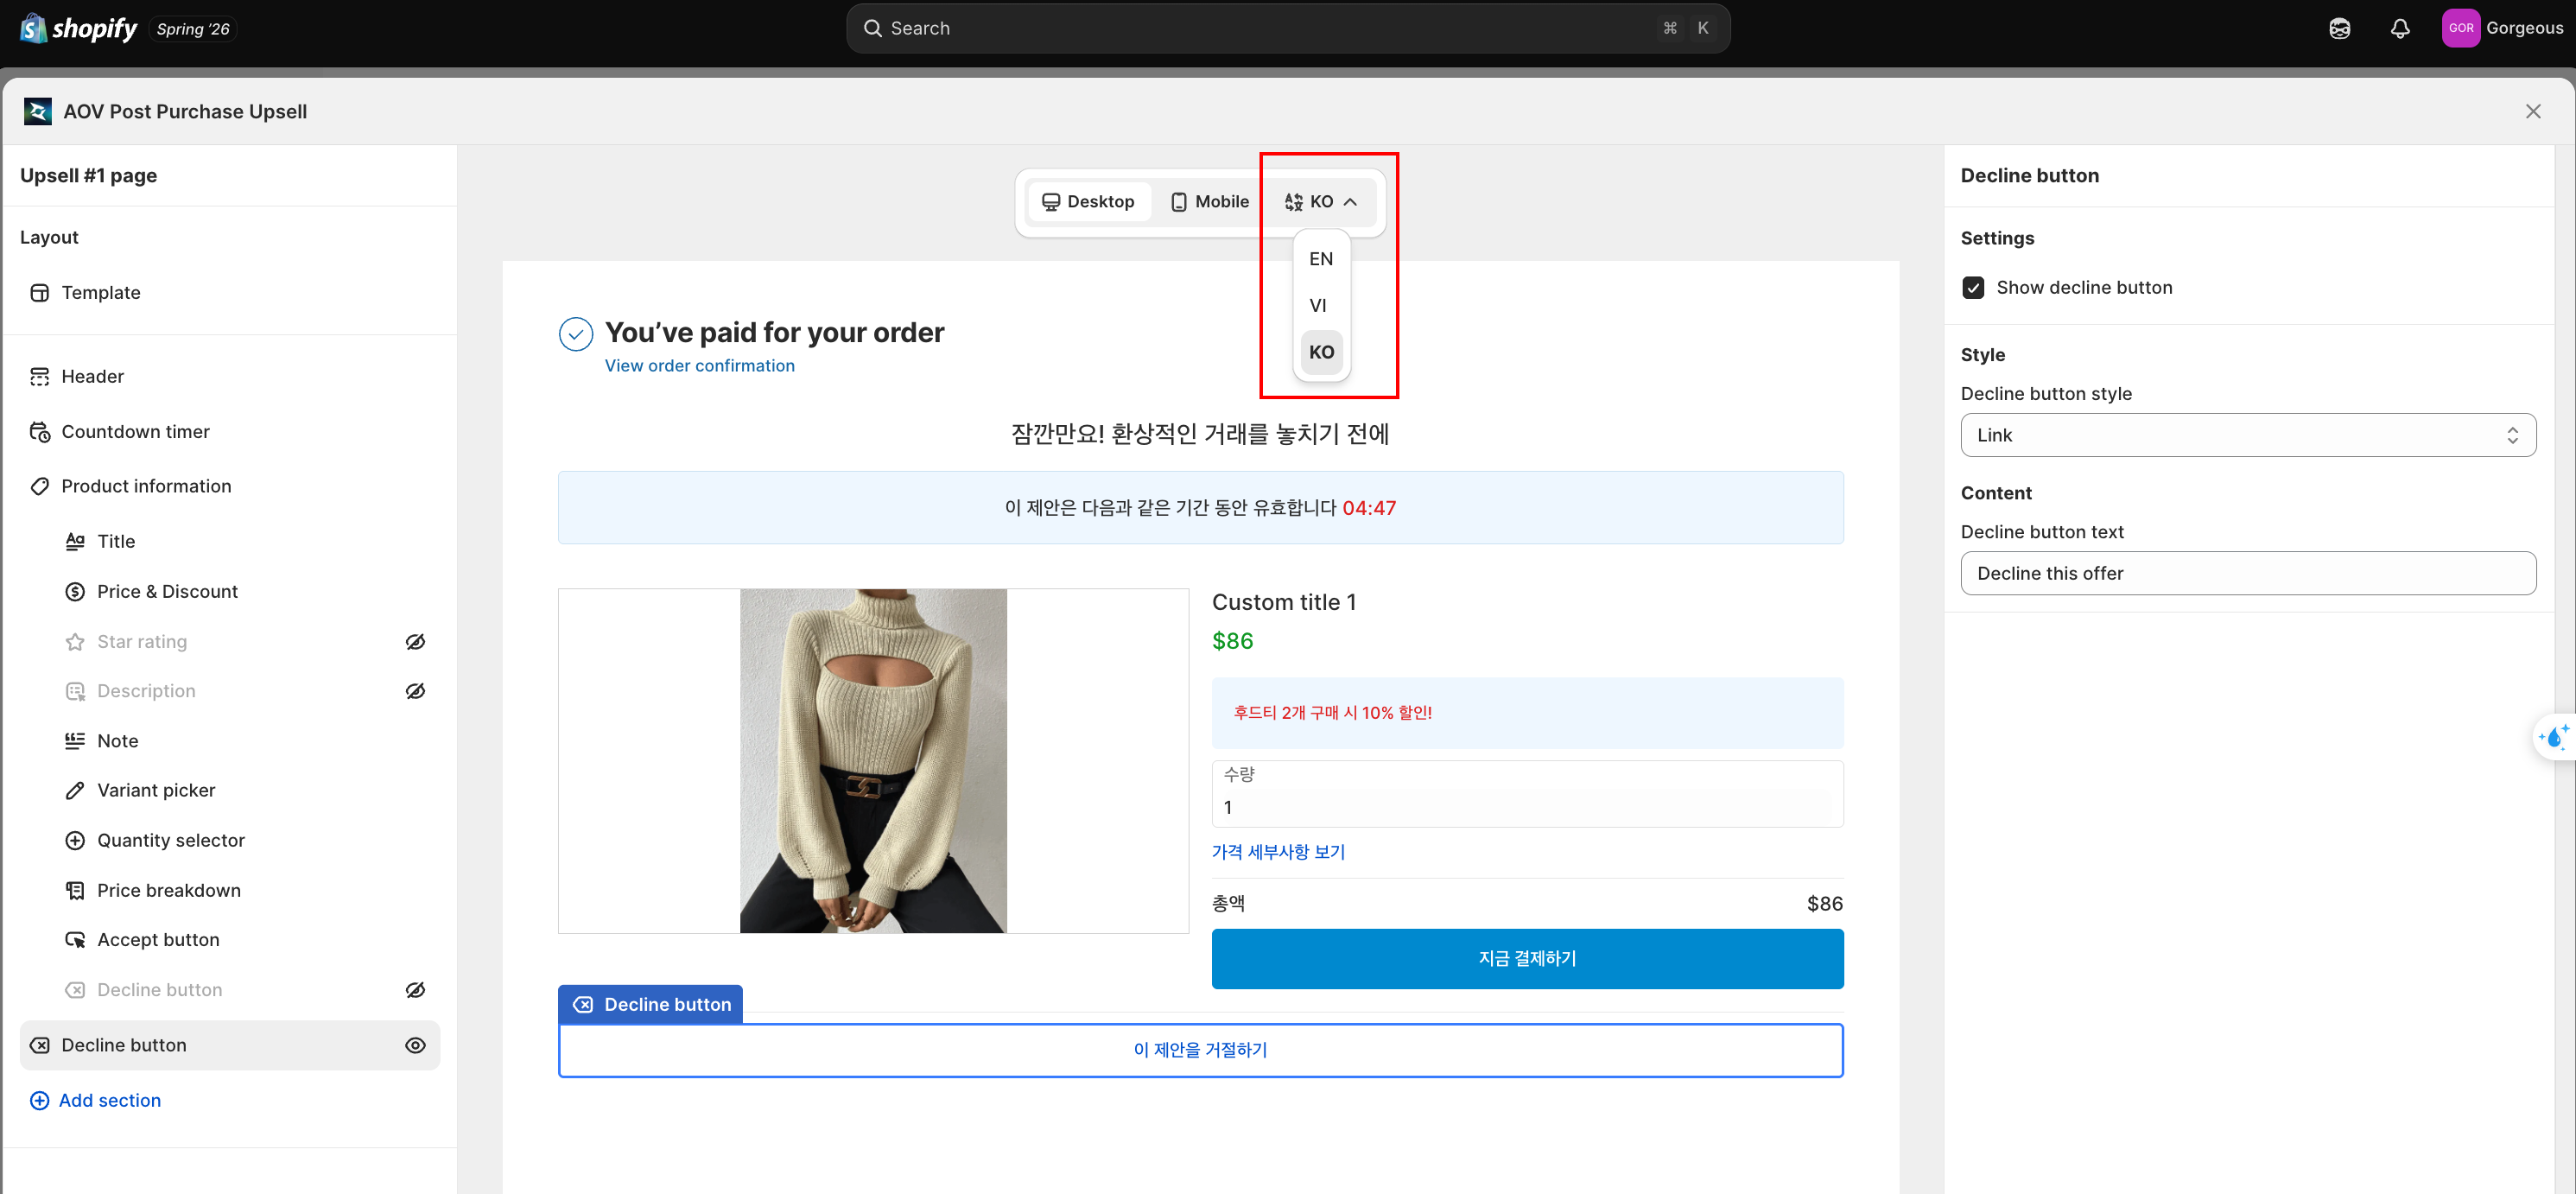Viewport: 2576px width, 1194px height.
Task: Click the selected Decline button row icon
Action: point(40,1045)
